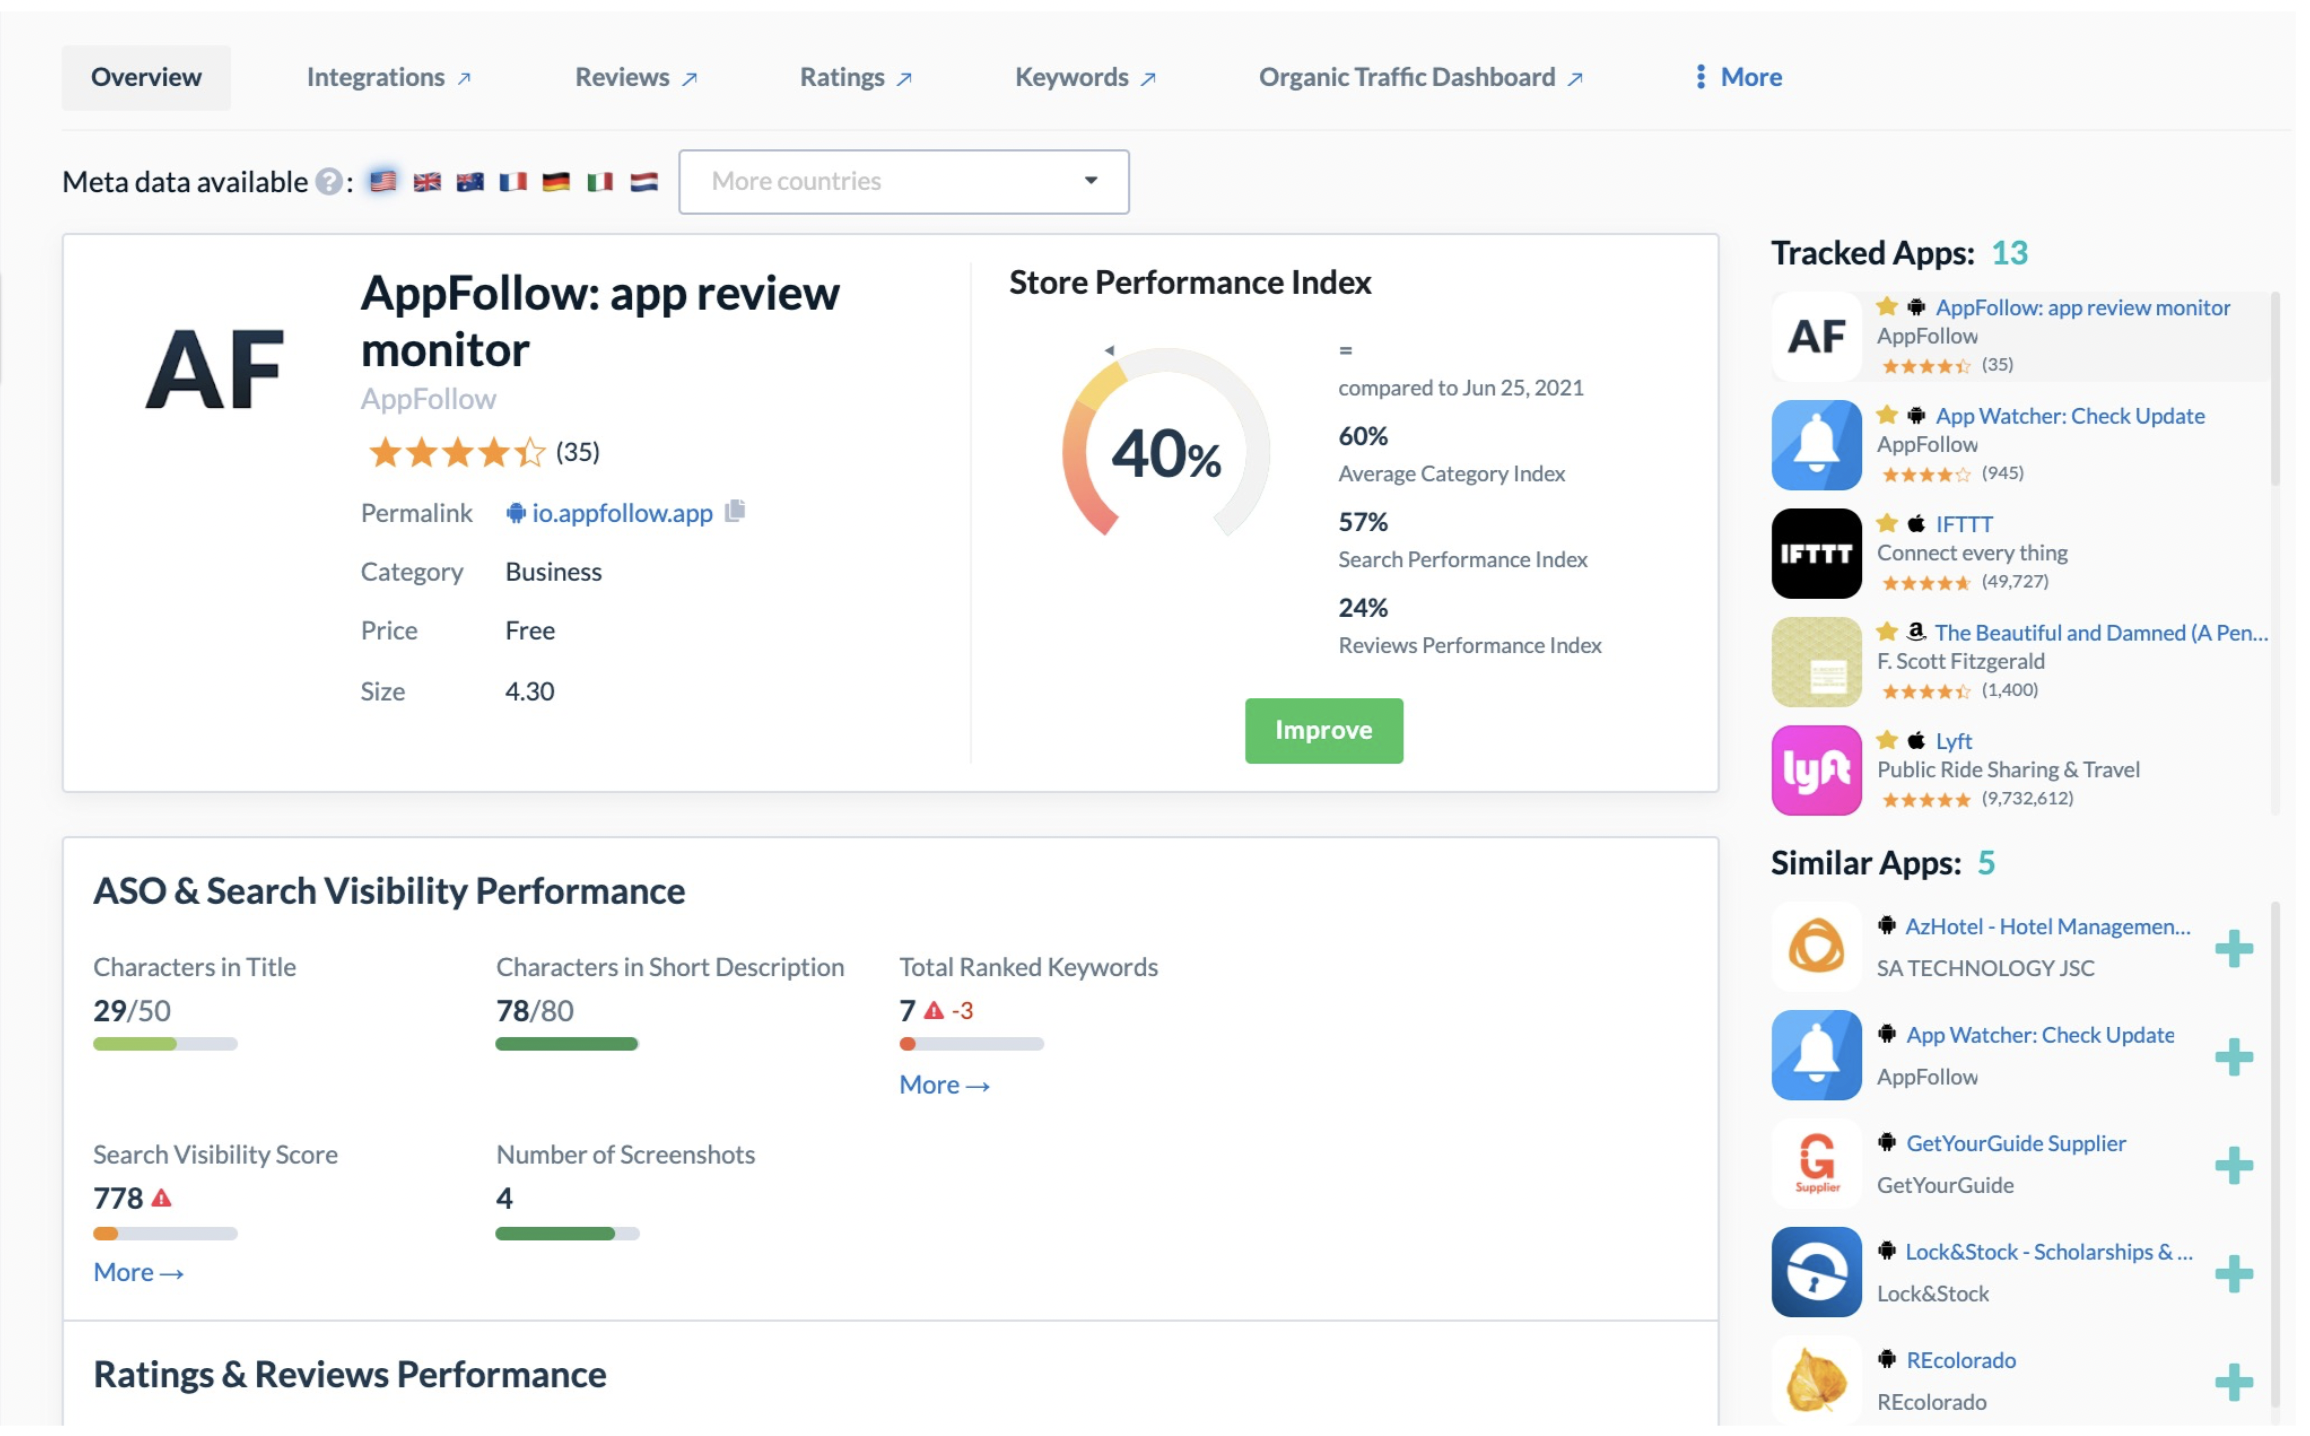Toggle favorite star for Lyft tracked app
The height and width of the screenshot is (1436, 2310).
coord(1886,740)
